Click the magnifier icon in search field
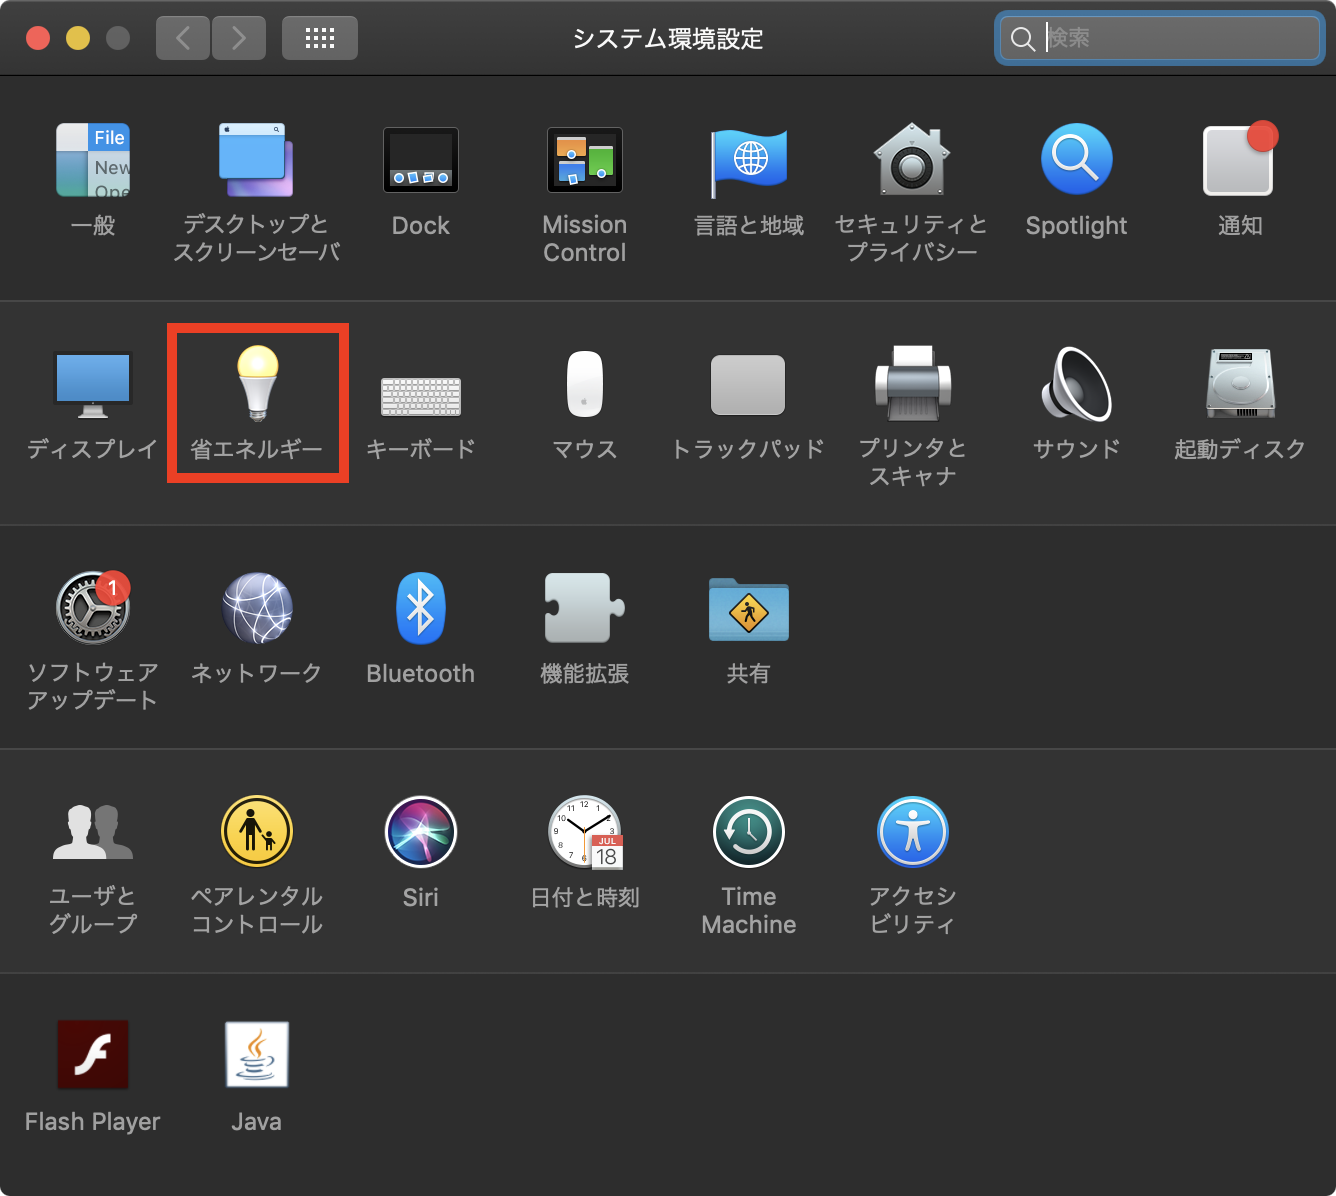 click(x=1022, y=39)
